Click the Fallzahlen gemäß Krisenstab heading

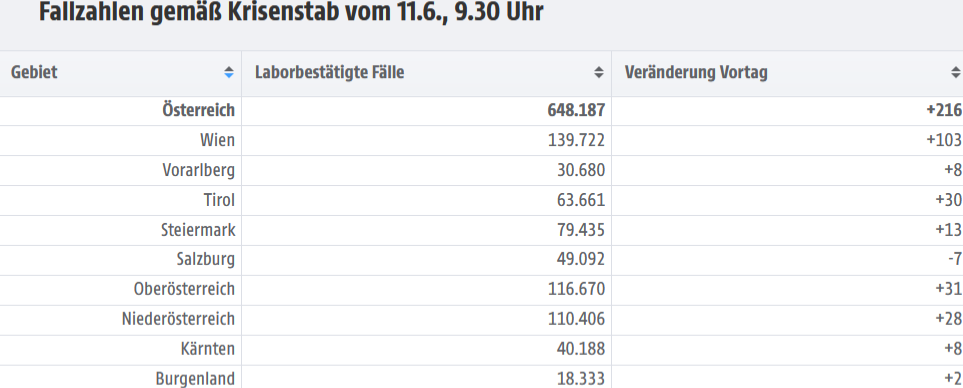[x=291, y=12]
